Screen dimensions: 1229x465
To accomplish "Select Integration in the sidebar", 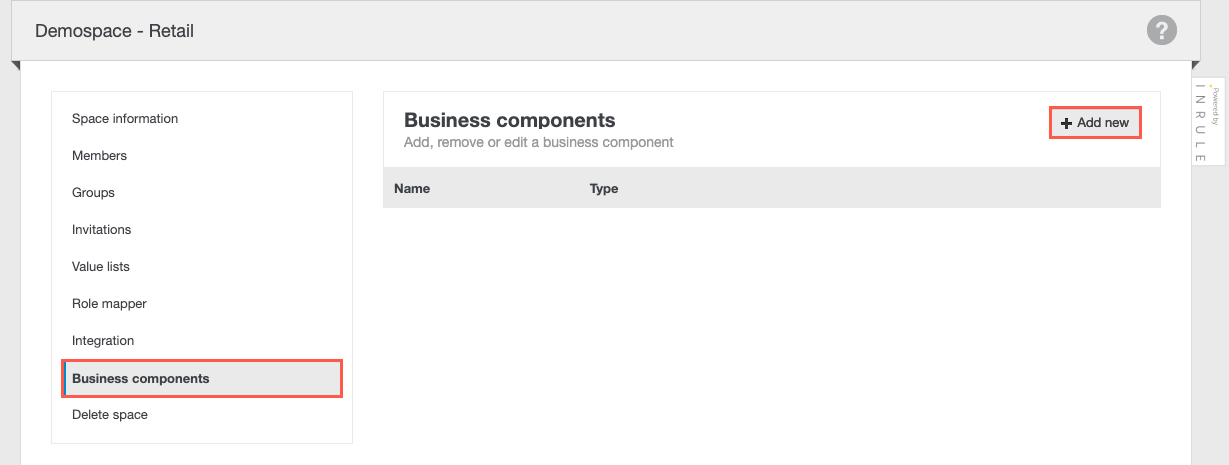I will (102, 341).
